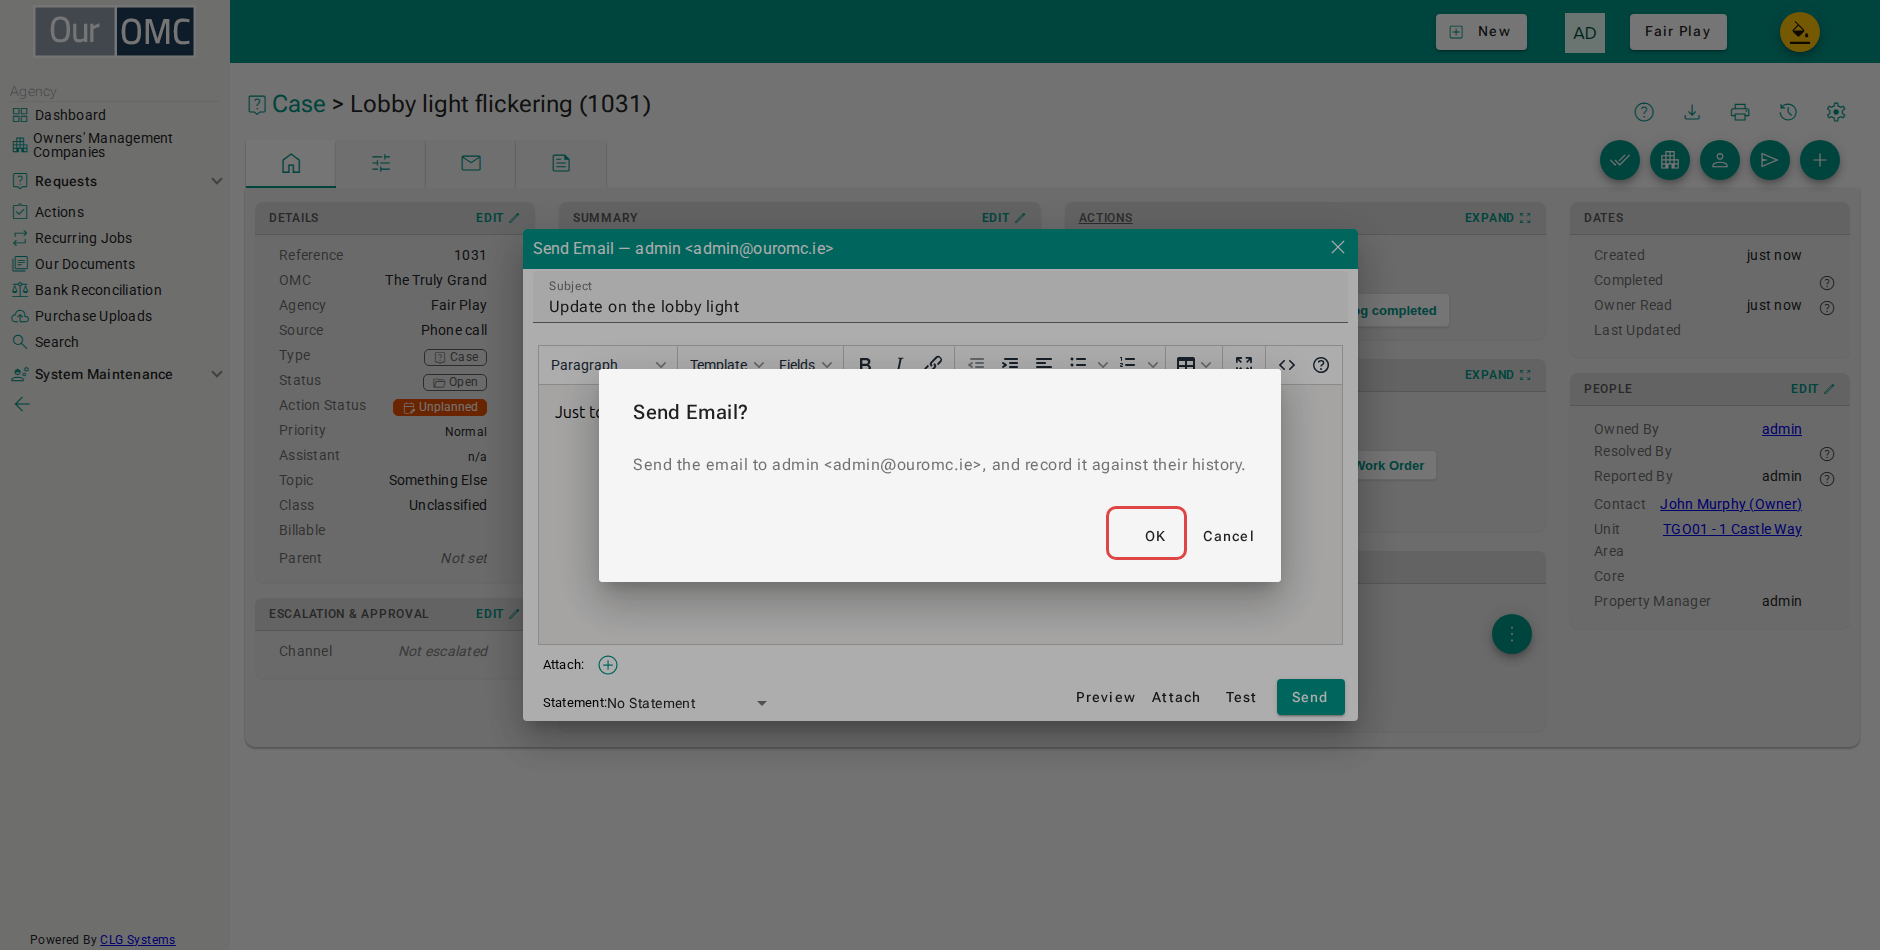Screen dimensions: 1880x950
Task: Open case settings gear icon
Action: [1836, 112]
